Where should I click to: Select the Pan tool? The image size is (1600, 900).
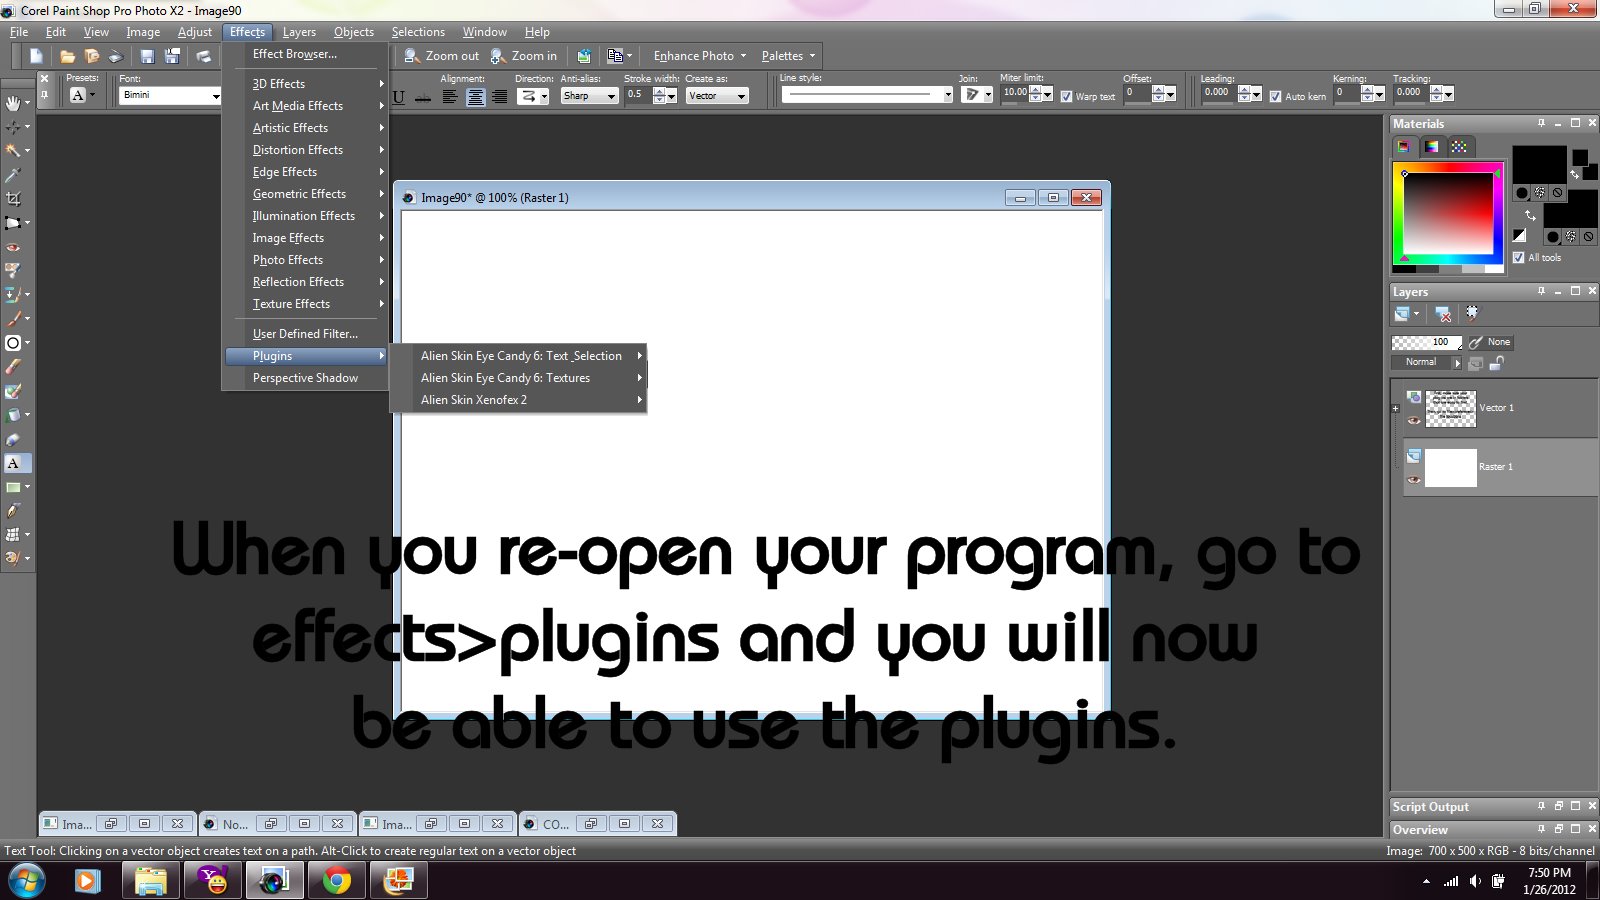[14, 104]
